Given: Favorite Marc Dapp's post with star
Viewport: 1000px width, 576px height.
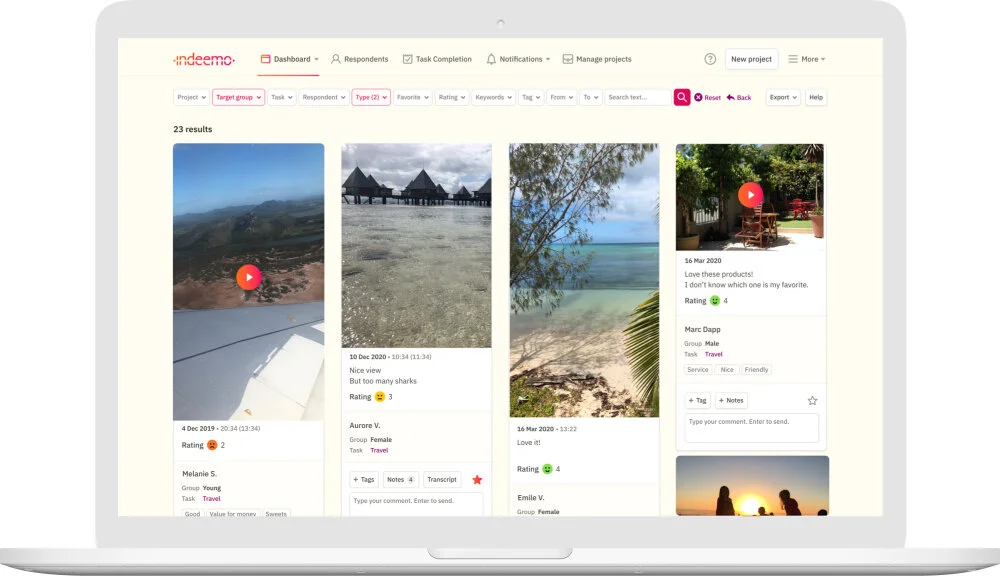Looking at the screenshot, I should 812,401.
